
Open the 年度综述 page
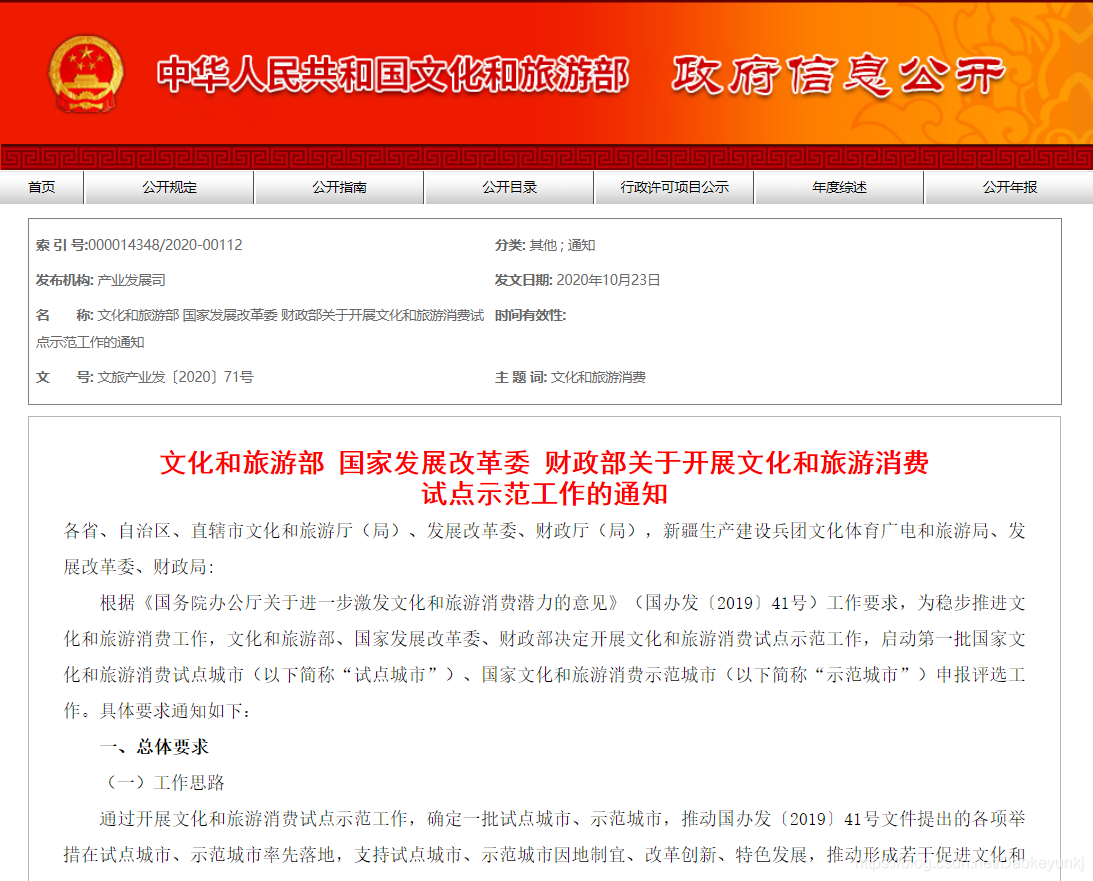pyautogui.click(x=838, y=187)
